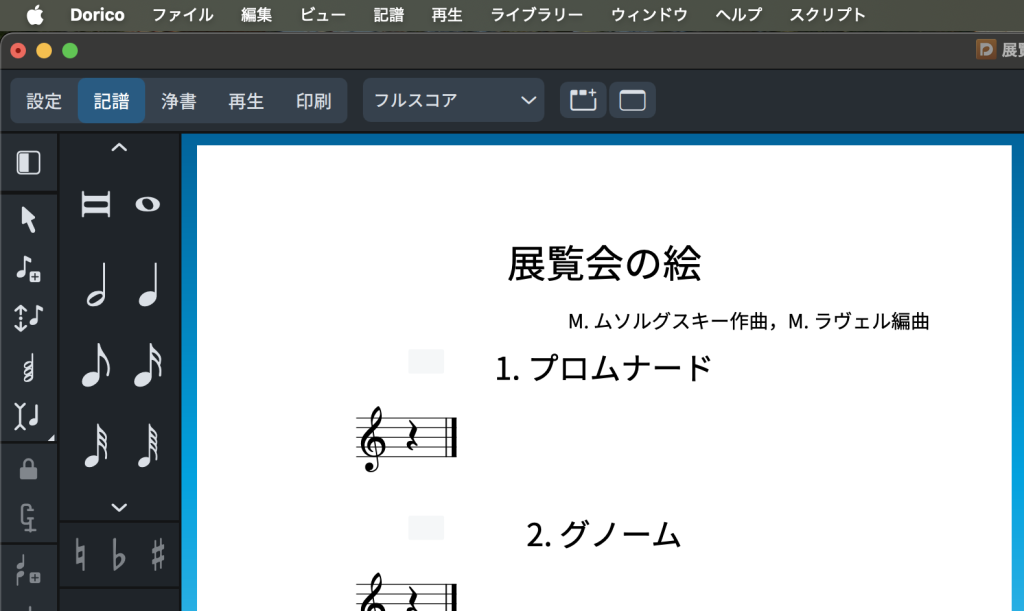
Task: Choose the sixteenth note duration
Action: [148, 364]
